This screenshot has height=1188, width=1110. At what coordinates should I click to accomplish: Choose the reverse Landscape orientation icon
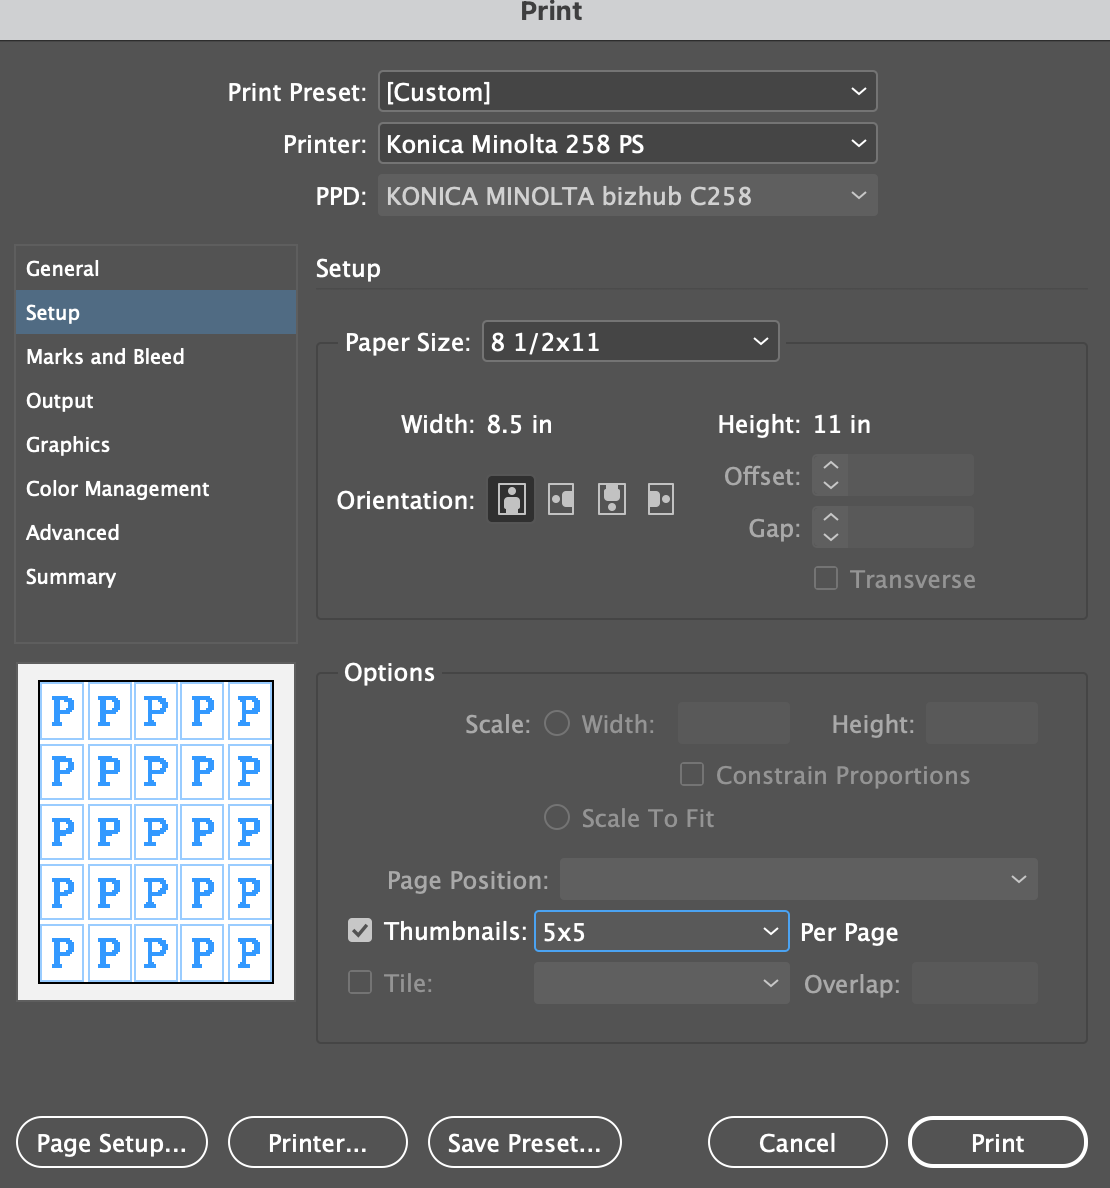point(661,499)
